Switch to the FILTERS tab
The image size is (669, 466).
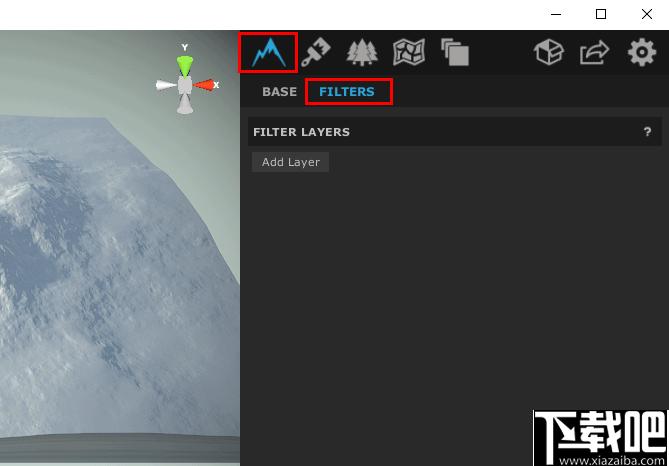(347, 92)
